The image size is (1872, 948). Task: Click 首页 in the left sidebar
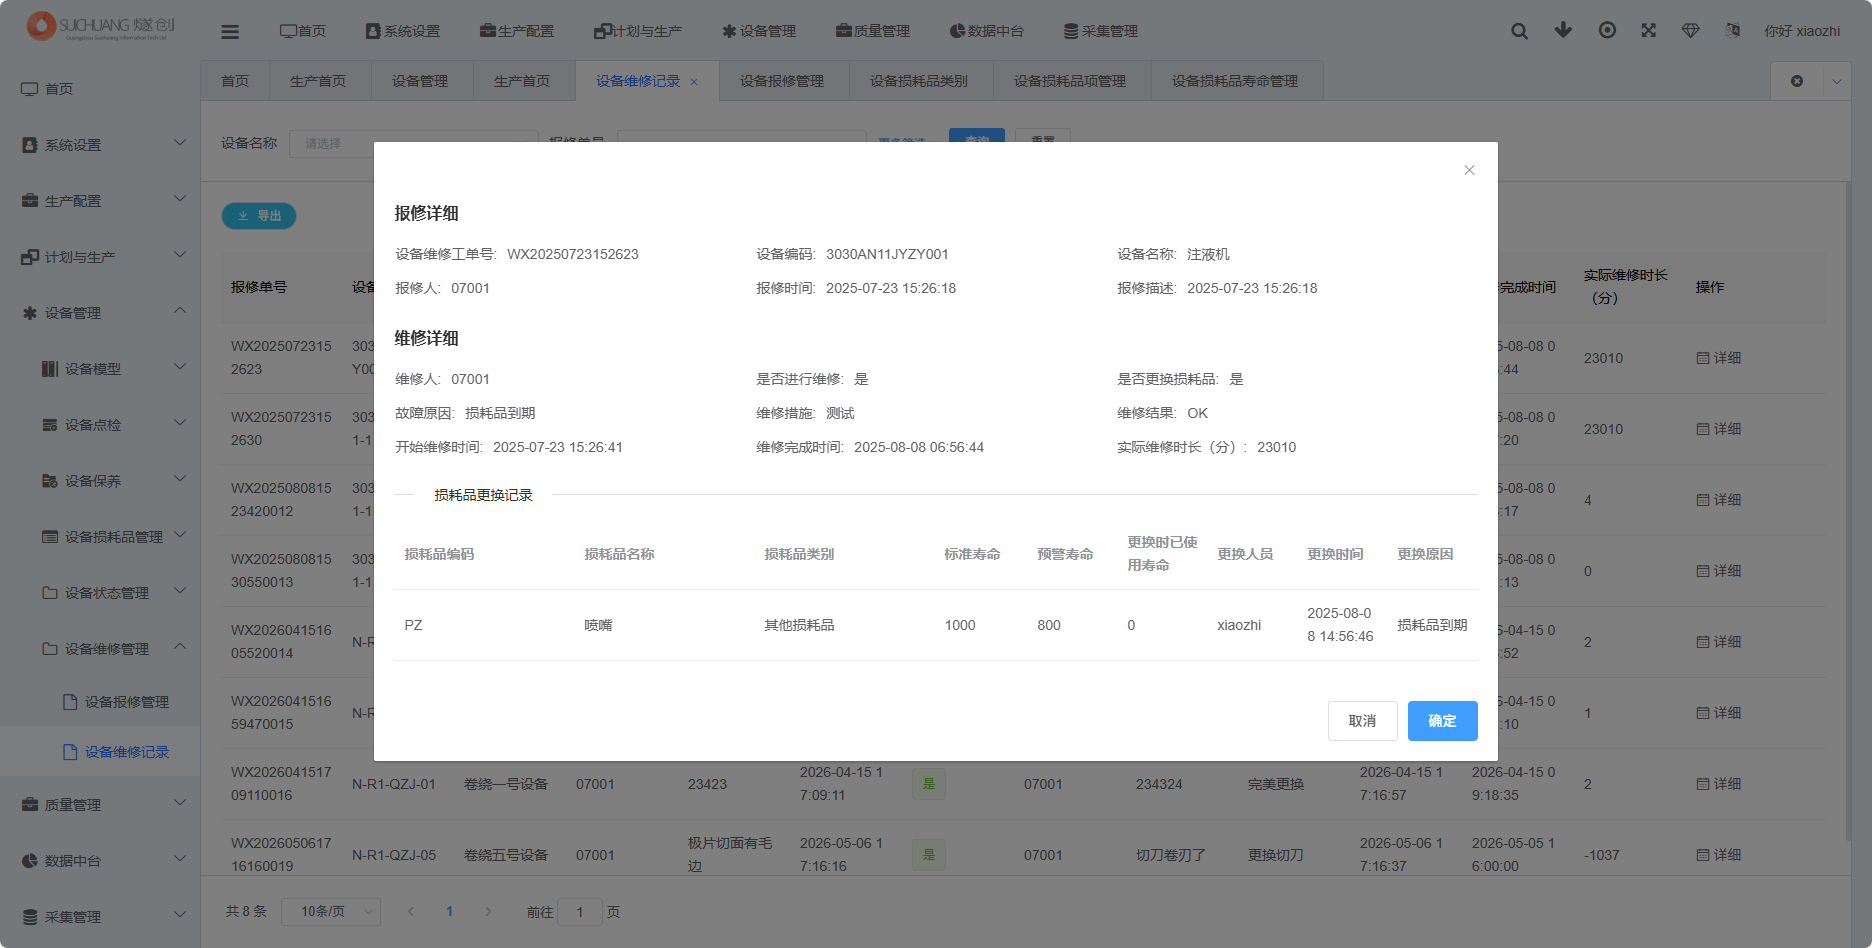click(100, 89)
